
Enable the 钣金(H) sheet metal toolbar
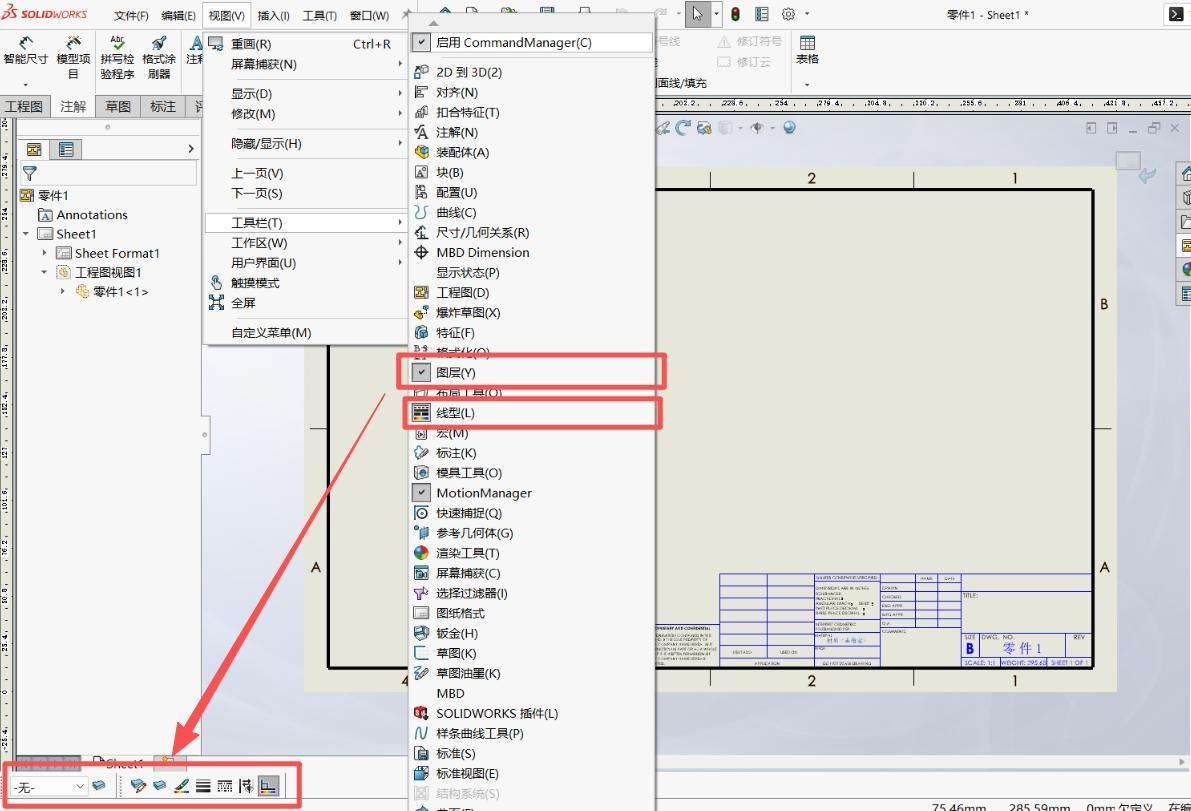click(x=532, y=633)
